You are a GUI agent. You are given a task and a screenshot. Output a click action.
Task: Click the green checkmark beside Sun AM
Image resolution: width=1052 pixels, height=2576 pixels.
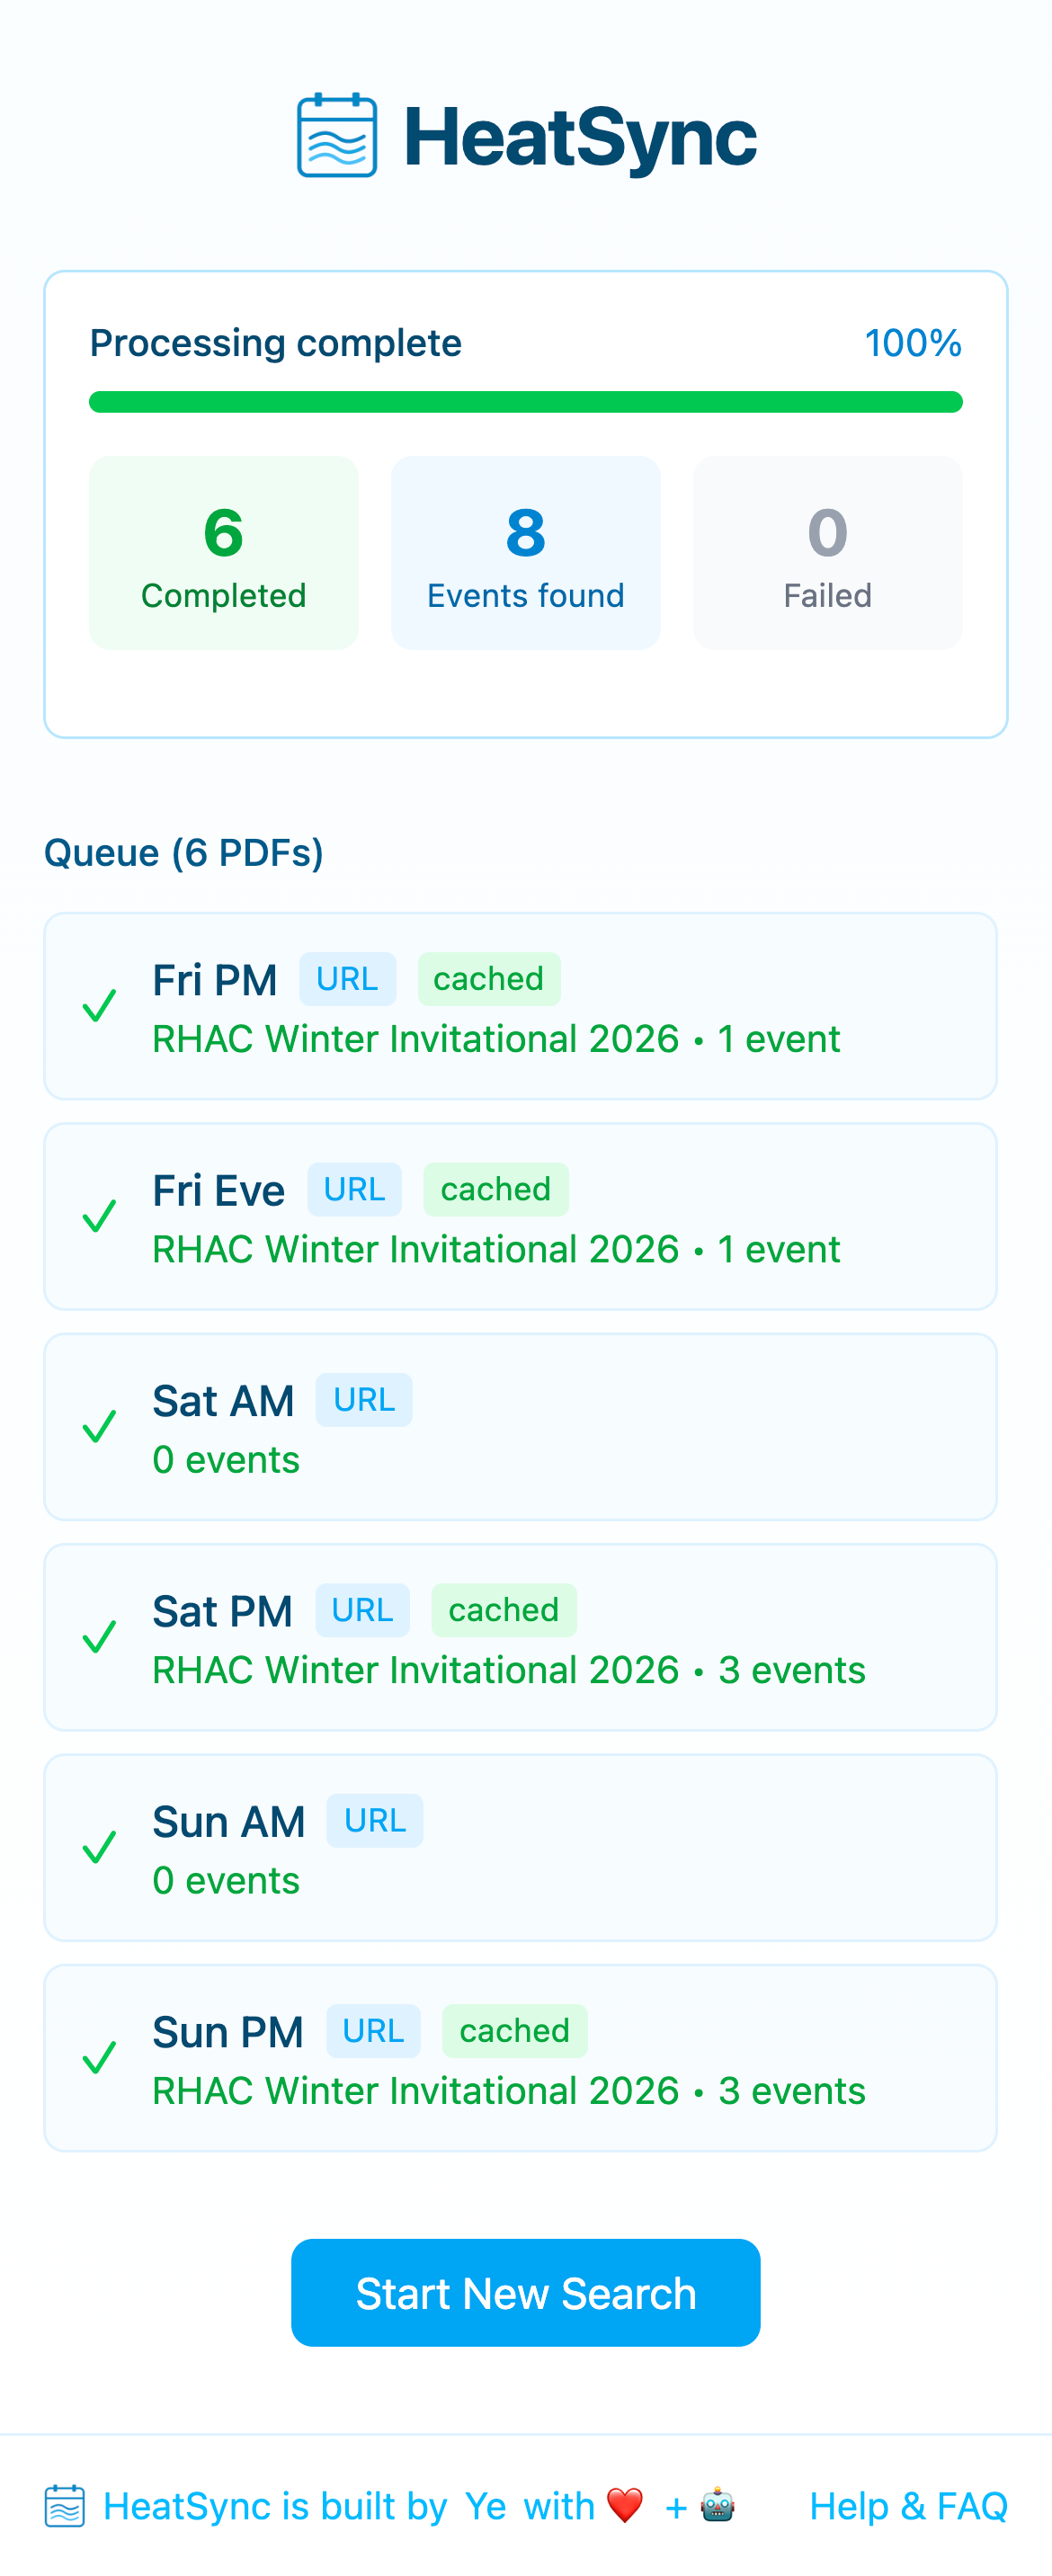[99, 1847]
